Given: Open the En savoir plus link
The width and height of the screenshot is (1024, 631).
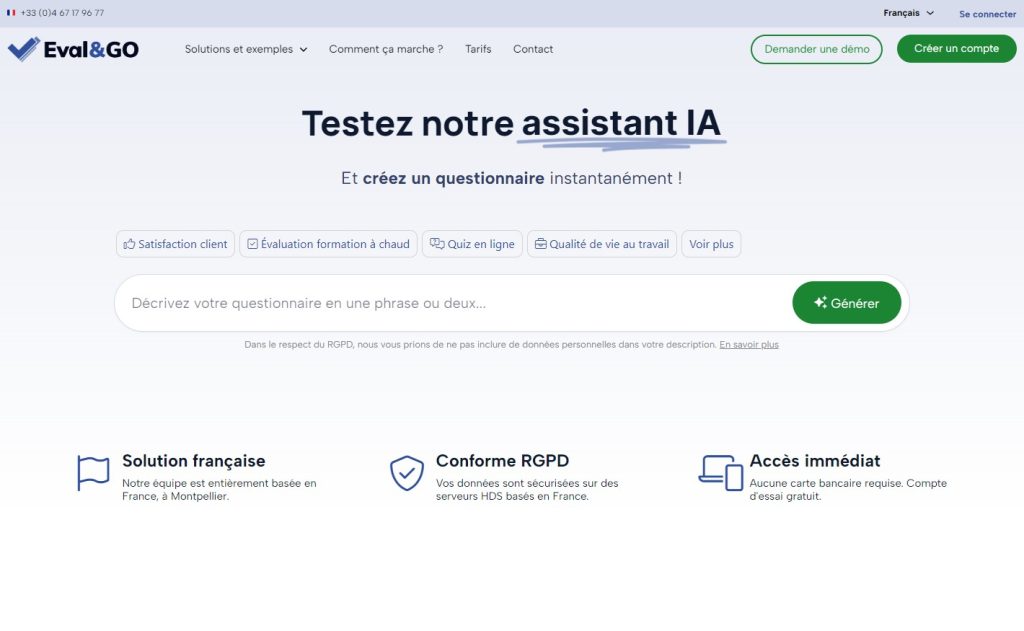Looking at the screenshot, I should [748, 345].
